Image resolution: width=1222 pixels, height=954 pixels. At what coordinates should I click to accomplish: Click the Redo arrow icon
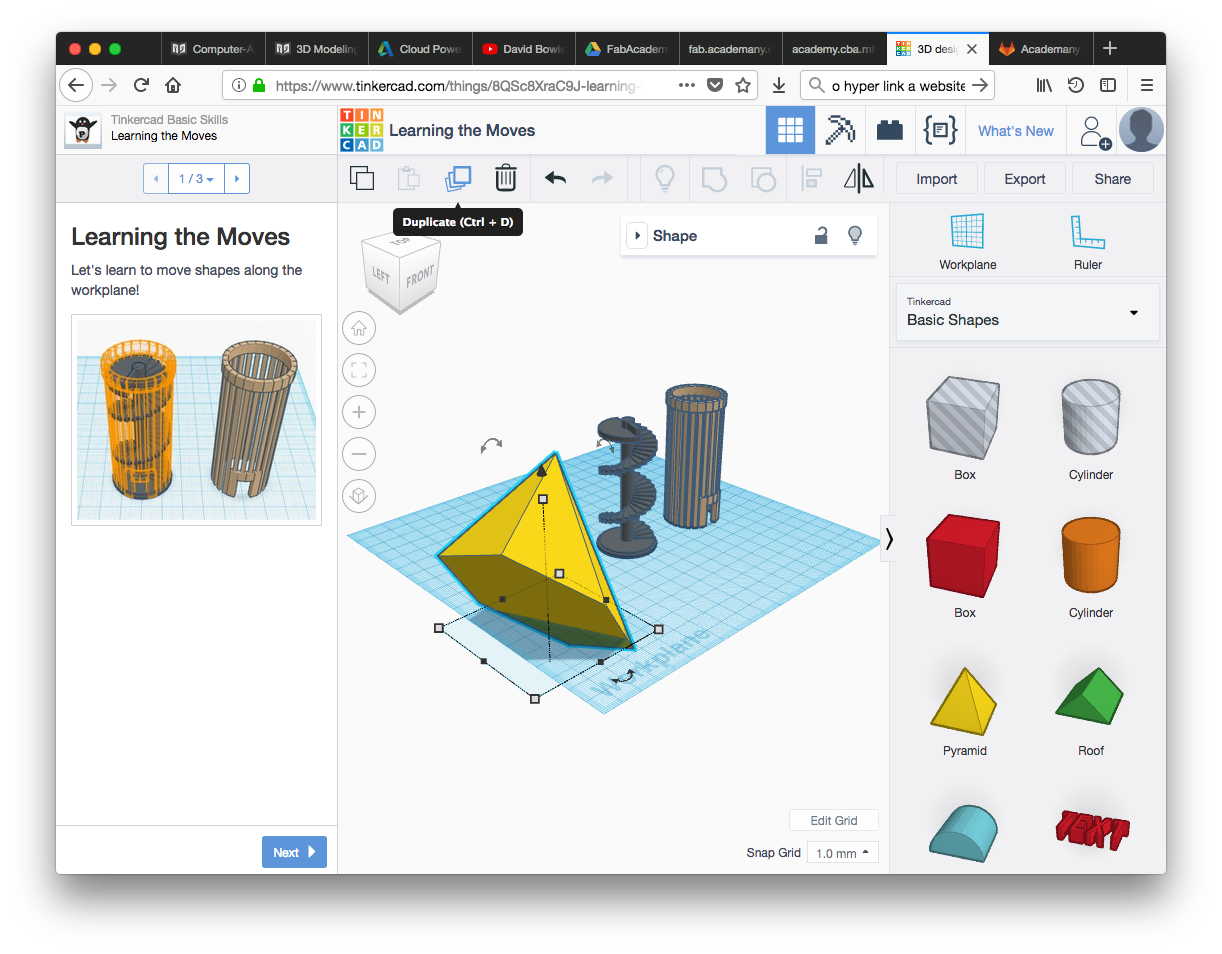pyautogui.click(x=602, y=179)
